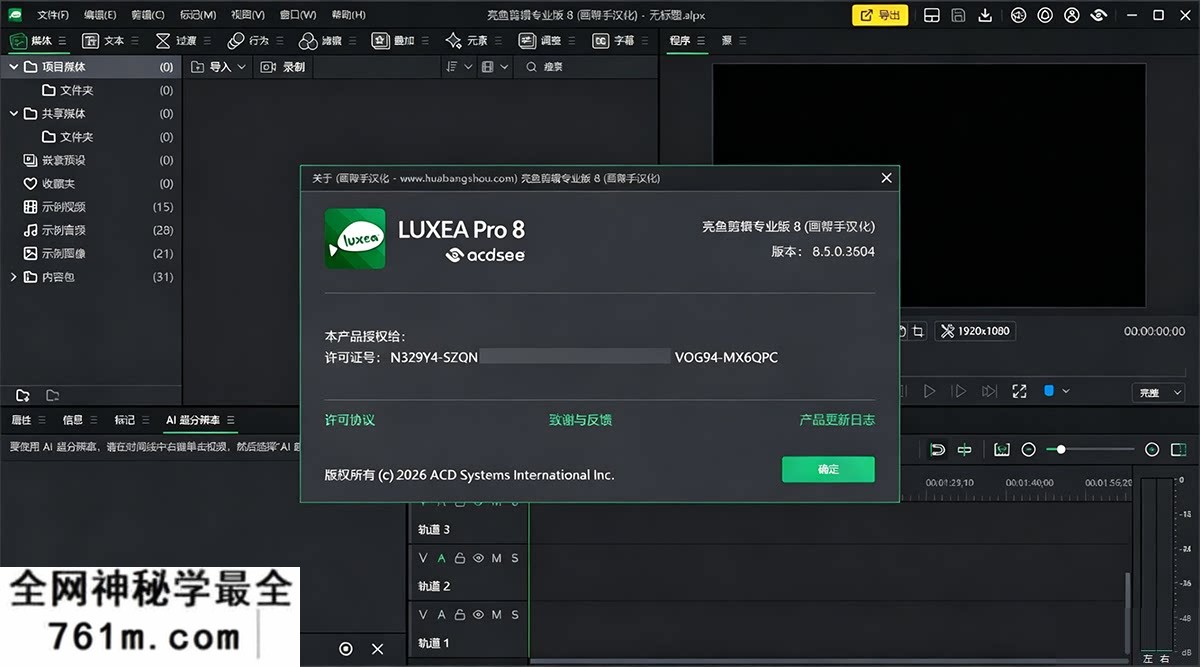Image resolution: width=1200 pixels, height=667 pixels.
Task: Click the next frame playback button
Action: click(959, 391)
